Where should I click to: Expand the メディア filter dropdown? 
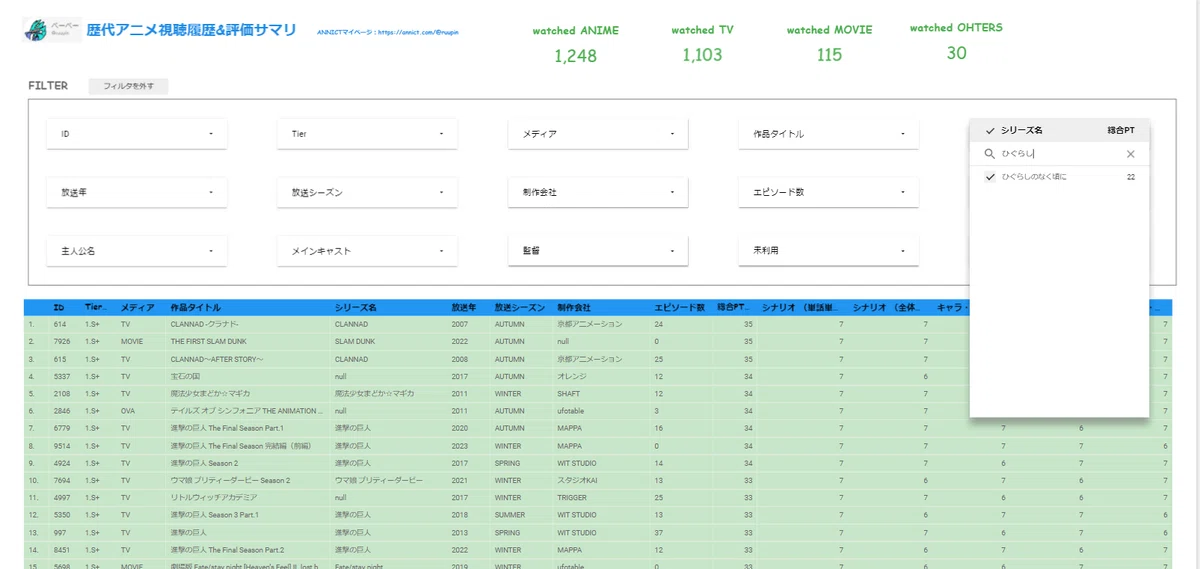click(598, 134)
